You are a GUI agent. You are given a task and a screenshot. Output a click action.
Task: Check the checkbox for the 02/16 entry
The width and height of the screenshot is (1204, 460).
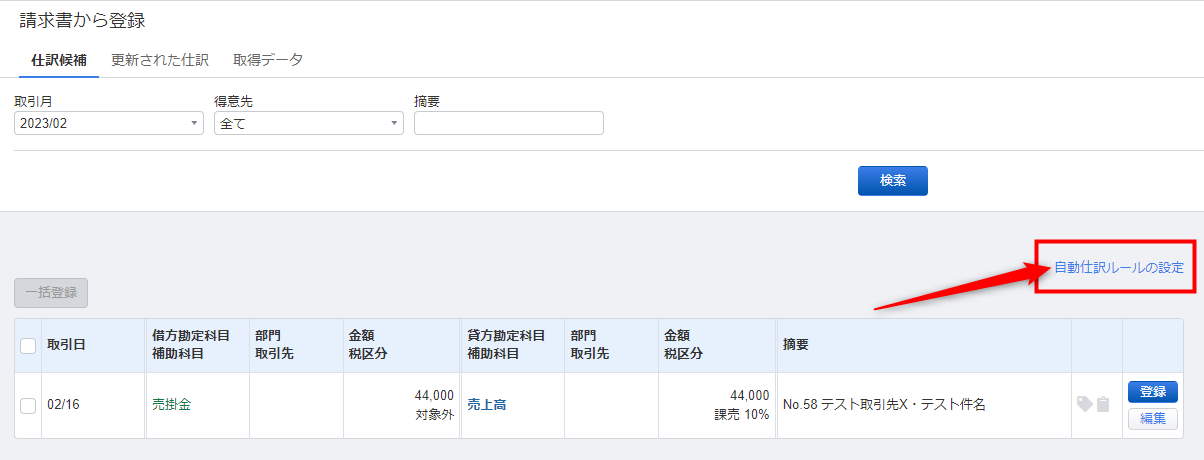click(x=28, y=405)
